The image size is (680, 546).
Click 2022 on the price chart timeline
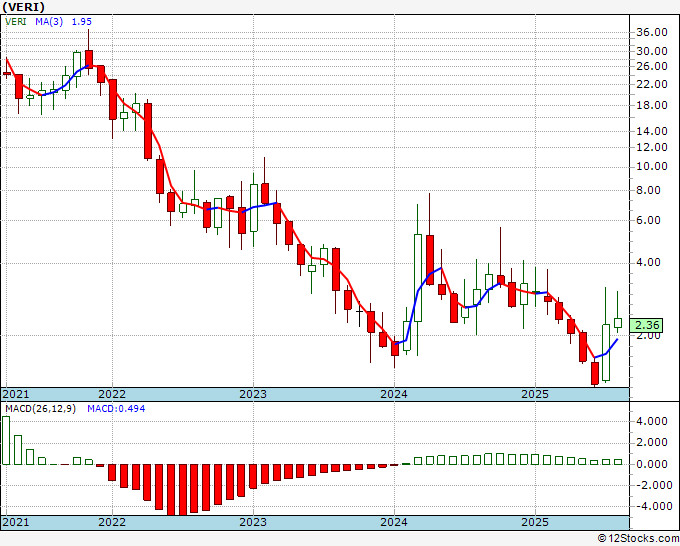click(x=112, y=394)
